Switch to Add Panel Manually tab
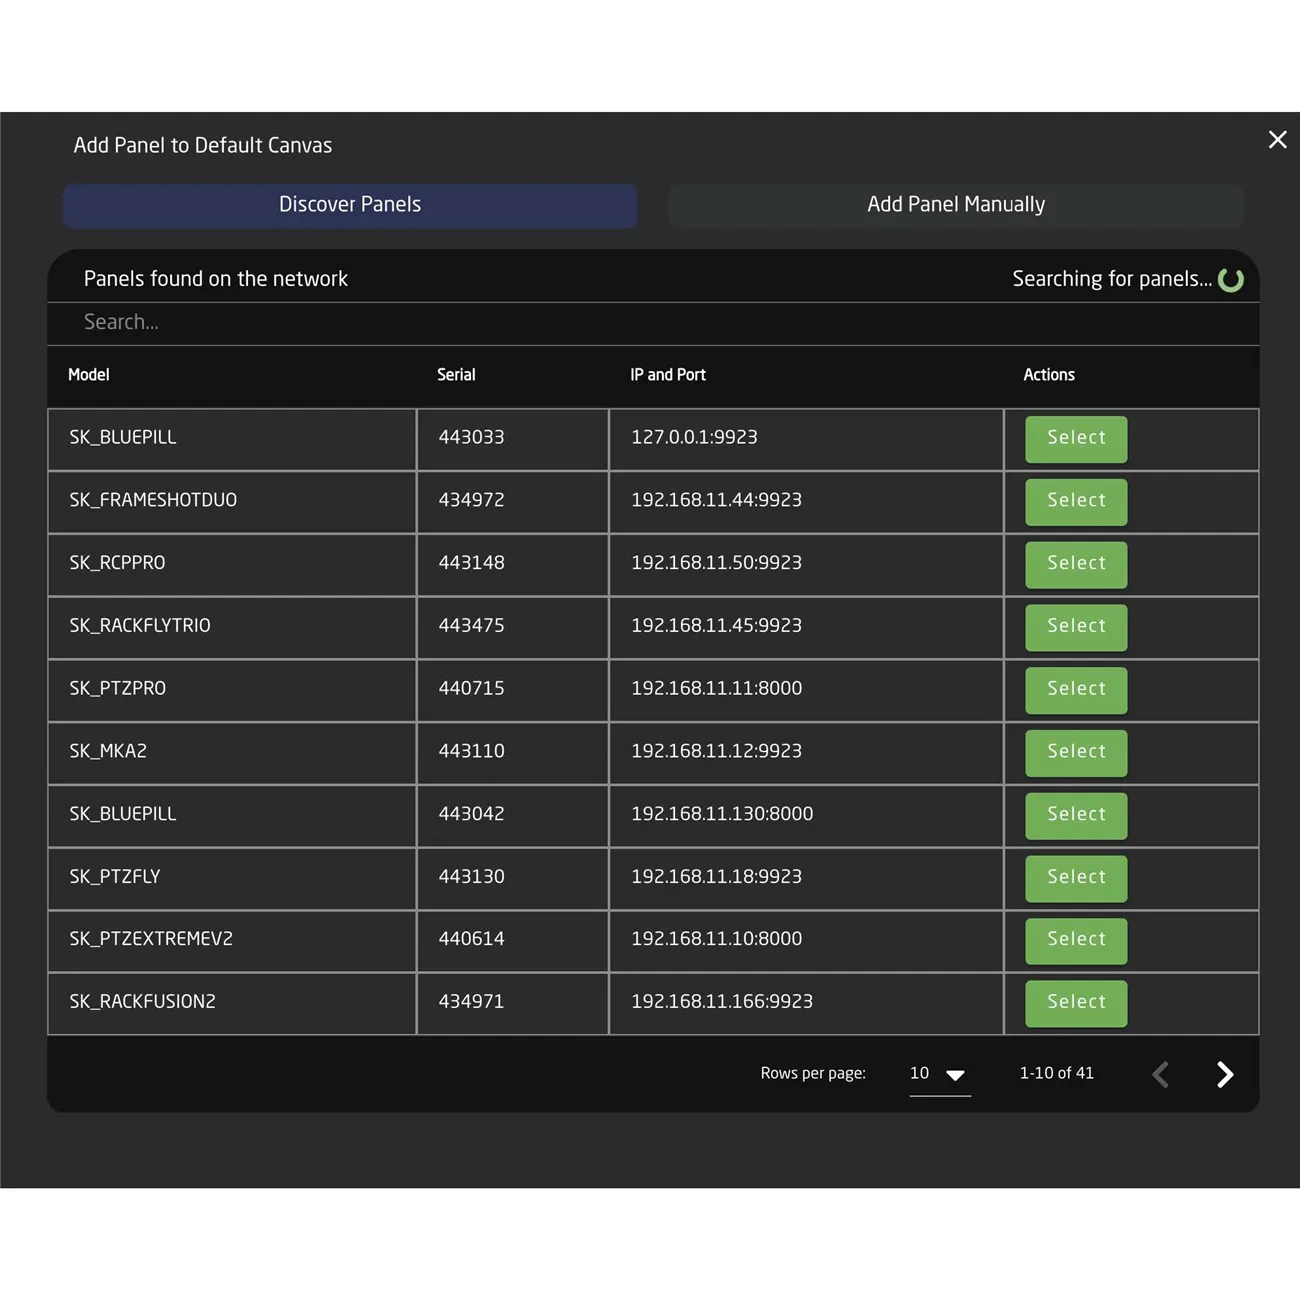 (x=956, y=205)
